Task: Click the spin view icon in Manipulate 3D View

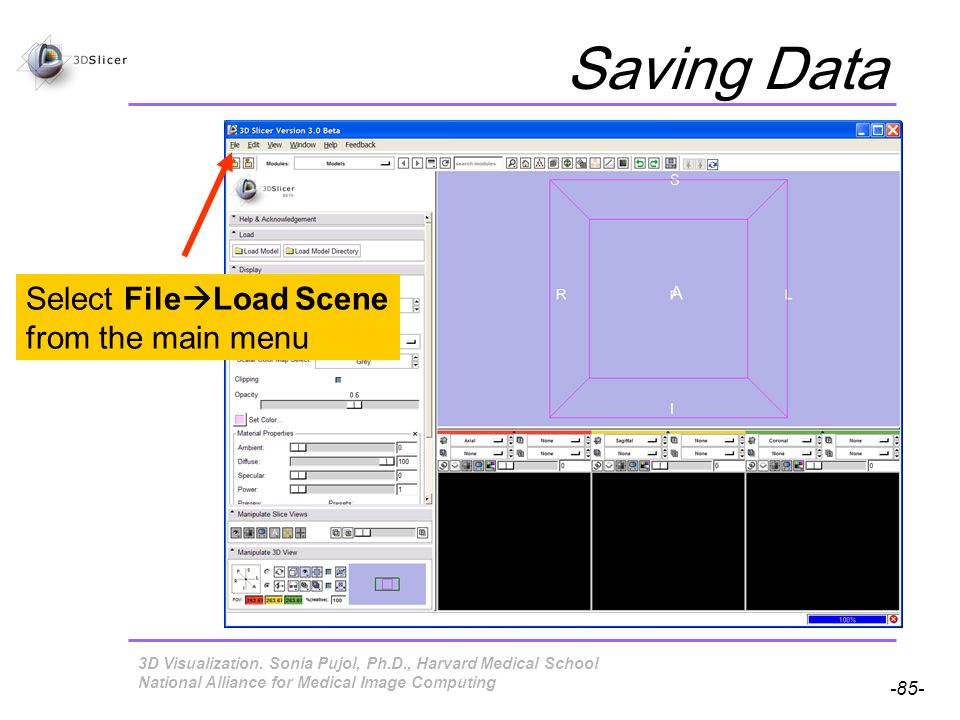Action: tap(279, 572)
